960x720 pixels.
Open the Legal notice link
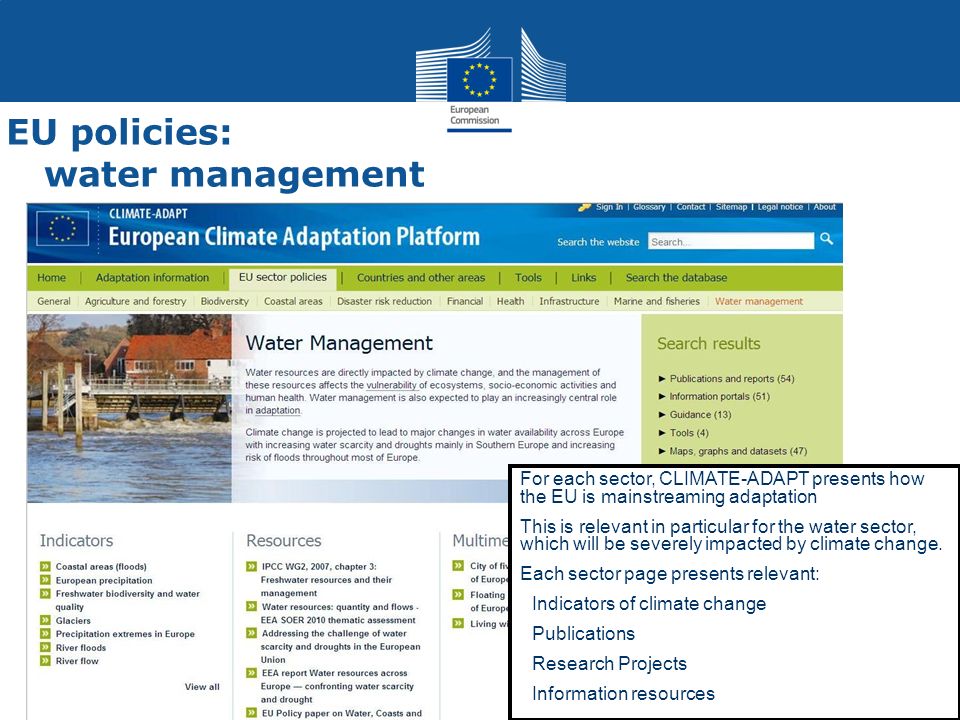[x=781, y=207]
